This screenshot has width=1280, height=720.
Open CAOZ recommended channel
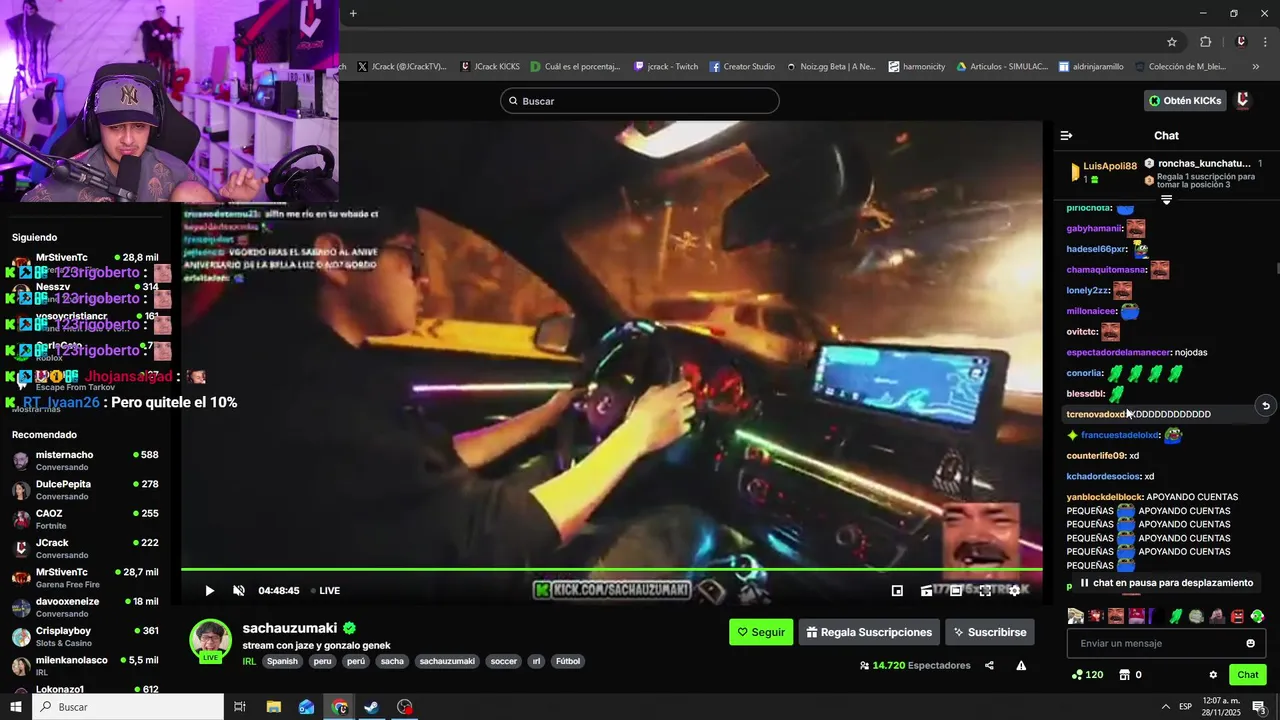pyautogui.click(x=85, y=519)
